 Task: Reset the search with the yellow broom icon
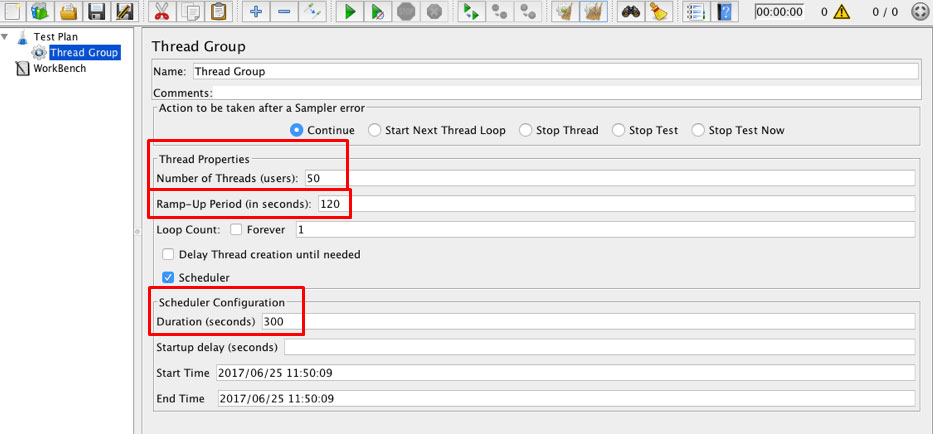[x=658, y=11]
